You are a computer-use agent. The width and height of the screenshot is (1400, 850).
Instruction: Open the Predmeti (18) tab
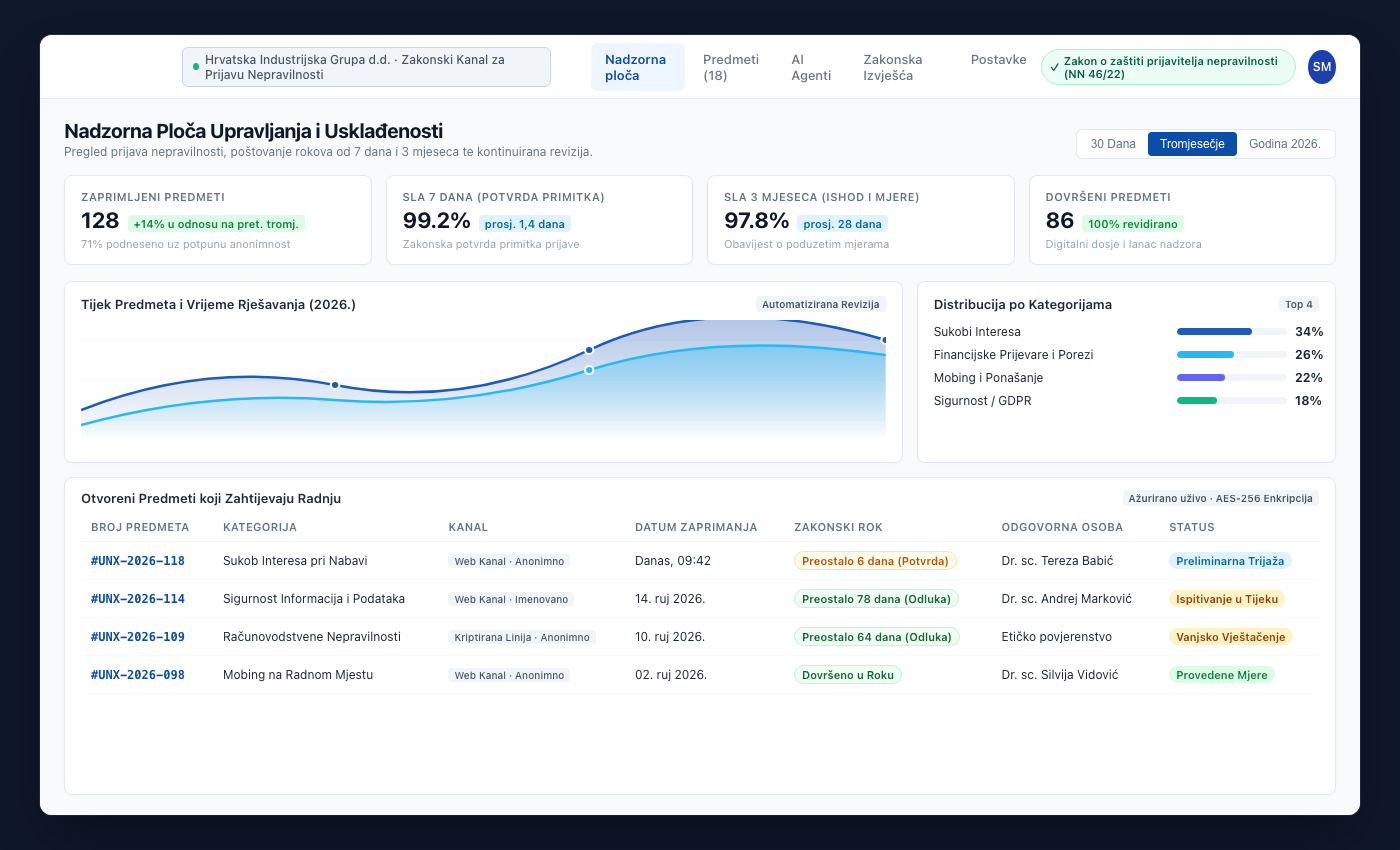pyautogui.click(x=731, y=67)
